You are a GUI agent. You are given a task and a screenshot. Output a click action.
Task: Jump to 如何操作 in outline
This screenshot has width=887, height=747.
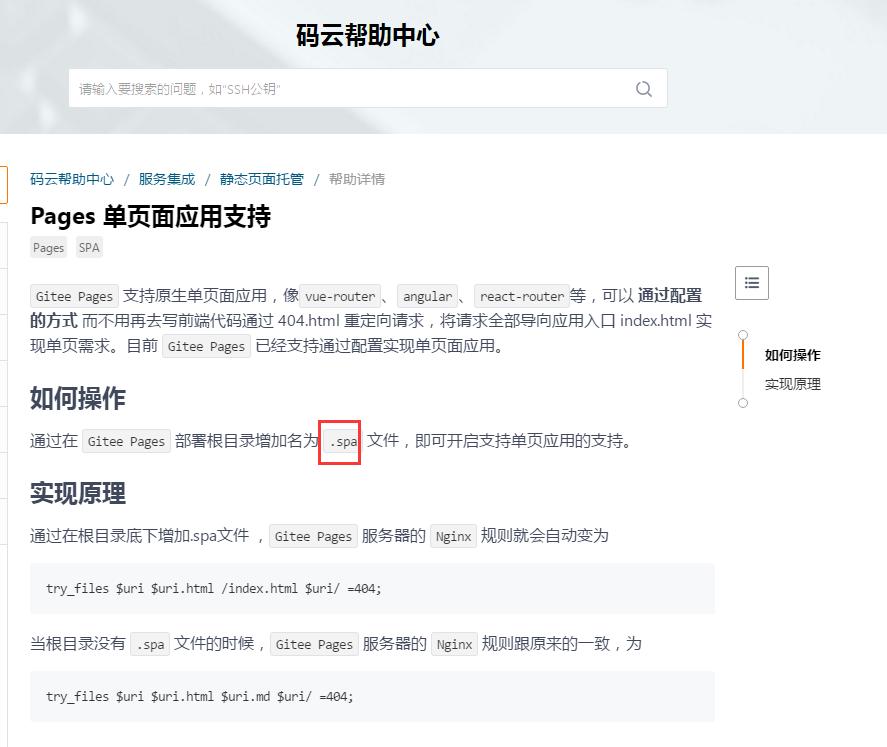tap(792, 355)
